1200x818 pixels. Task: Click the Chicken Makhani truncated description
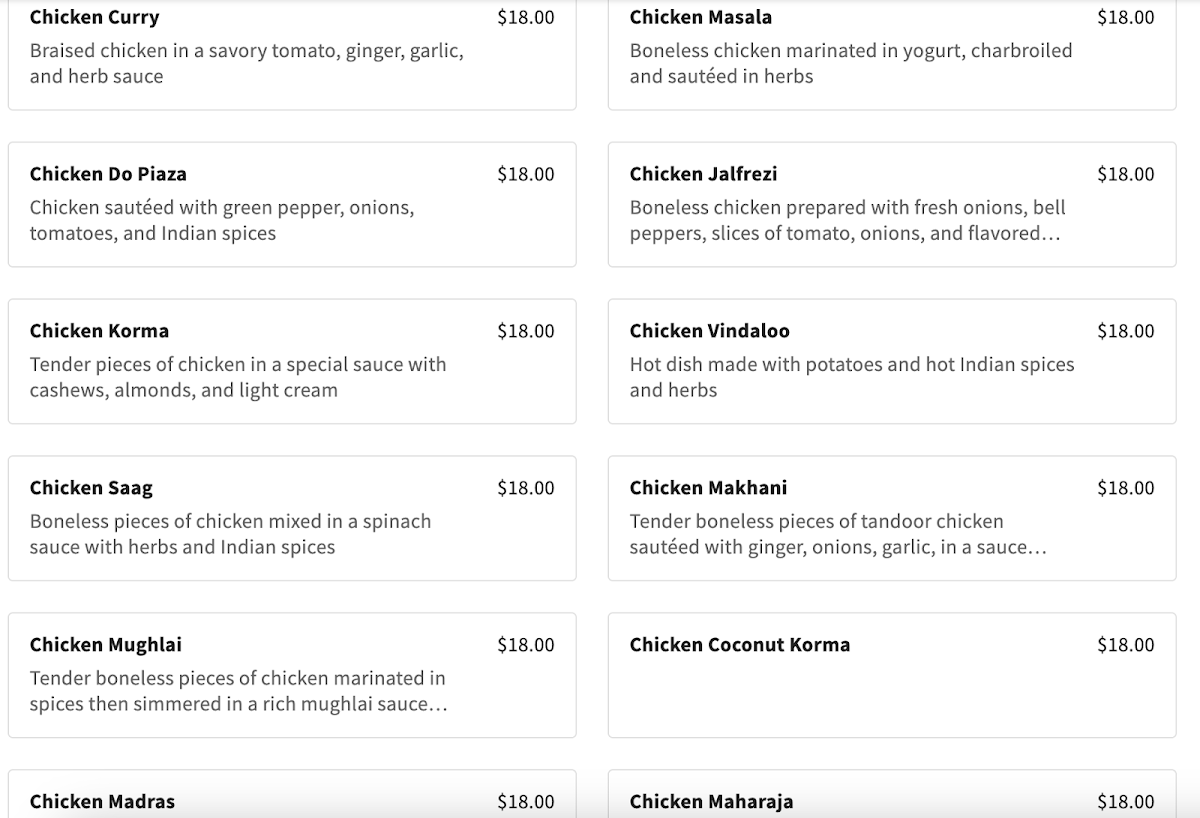click(838, 534)
